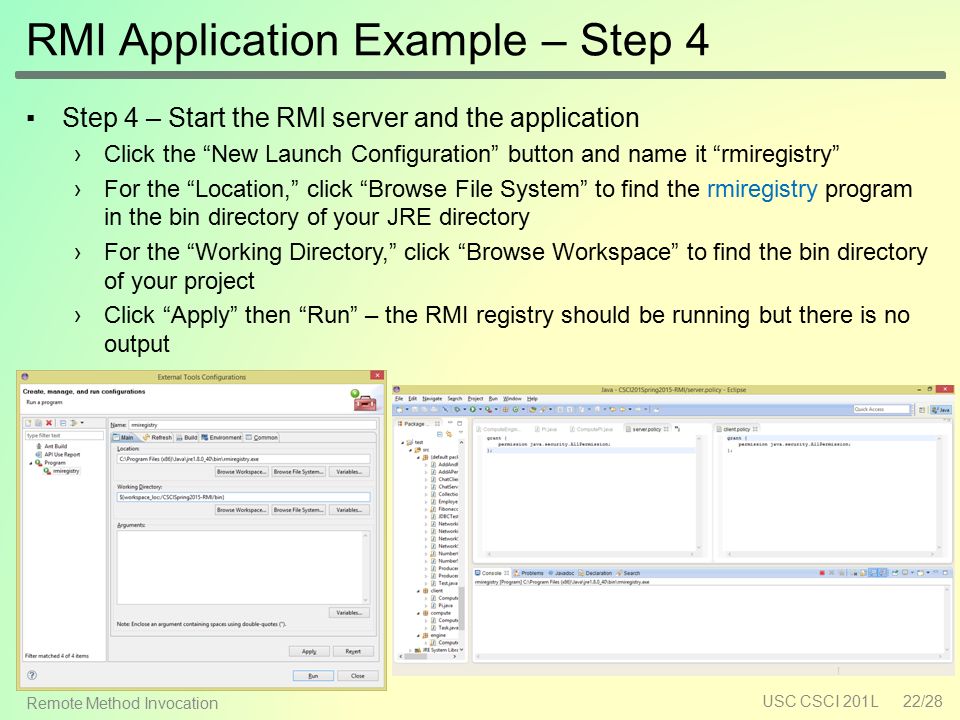Click New file icon in Eclipse toolbar
The image size is (960, 720).
coord(399,410)
